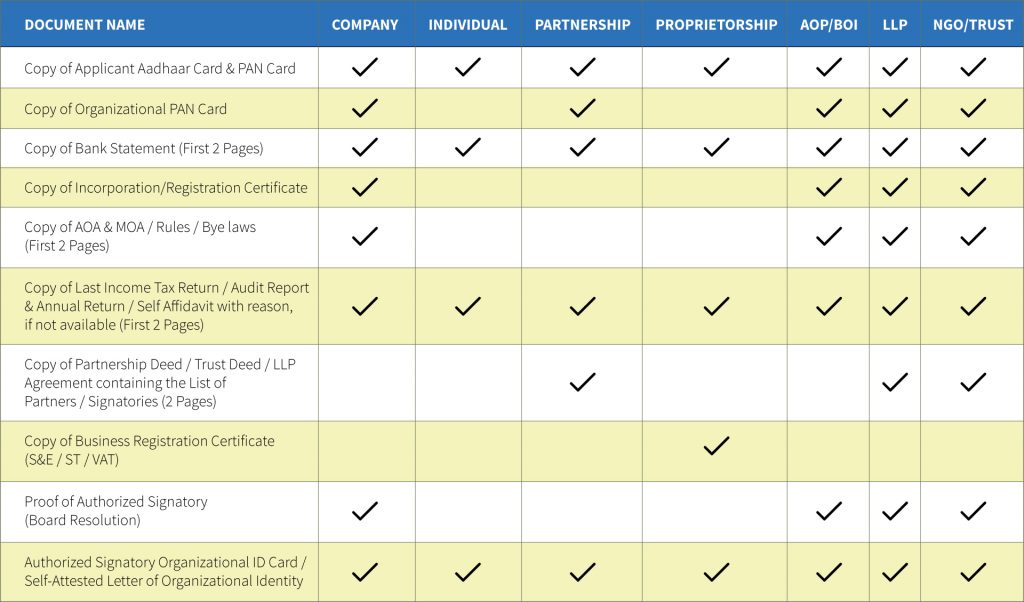Toggle Partnership checkmark for Organizational PAN Card
The width and height of the screenshot is (1024, 602).
pos(582,108)
